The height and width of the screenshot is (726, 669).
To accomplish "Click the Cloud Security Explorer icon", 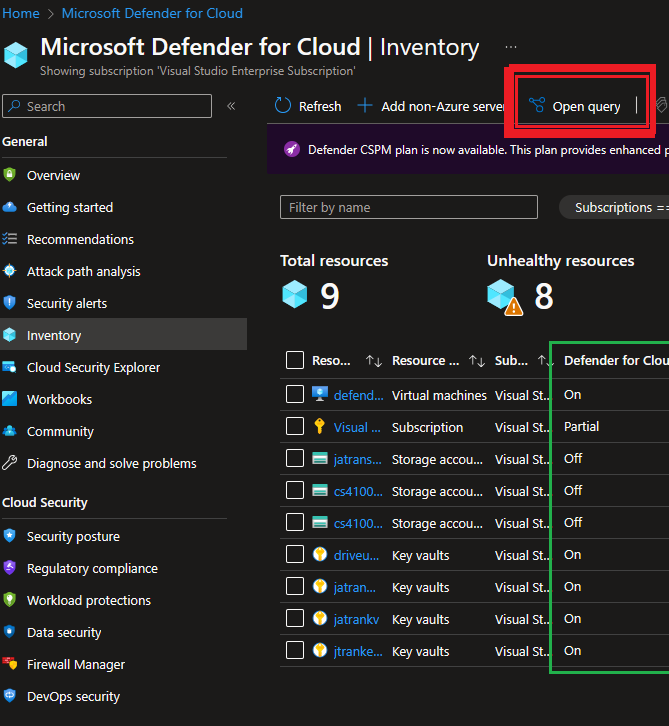I will tap(9, 367).
